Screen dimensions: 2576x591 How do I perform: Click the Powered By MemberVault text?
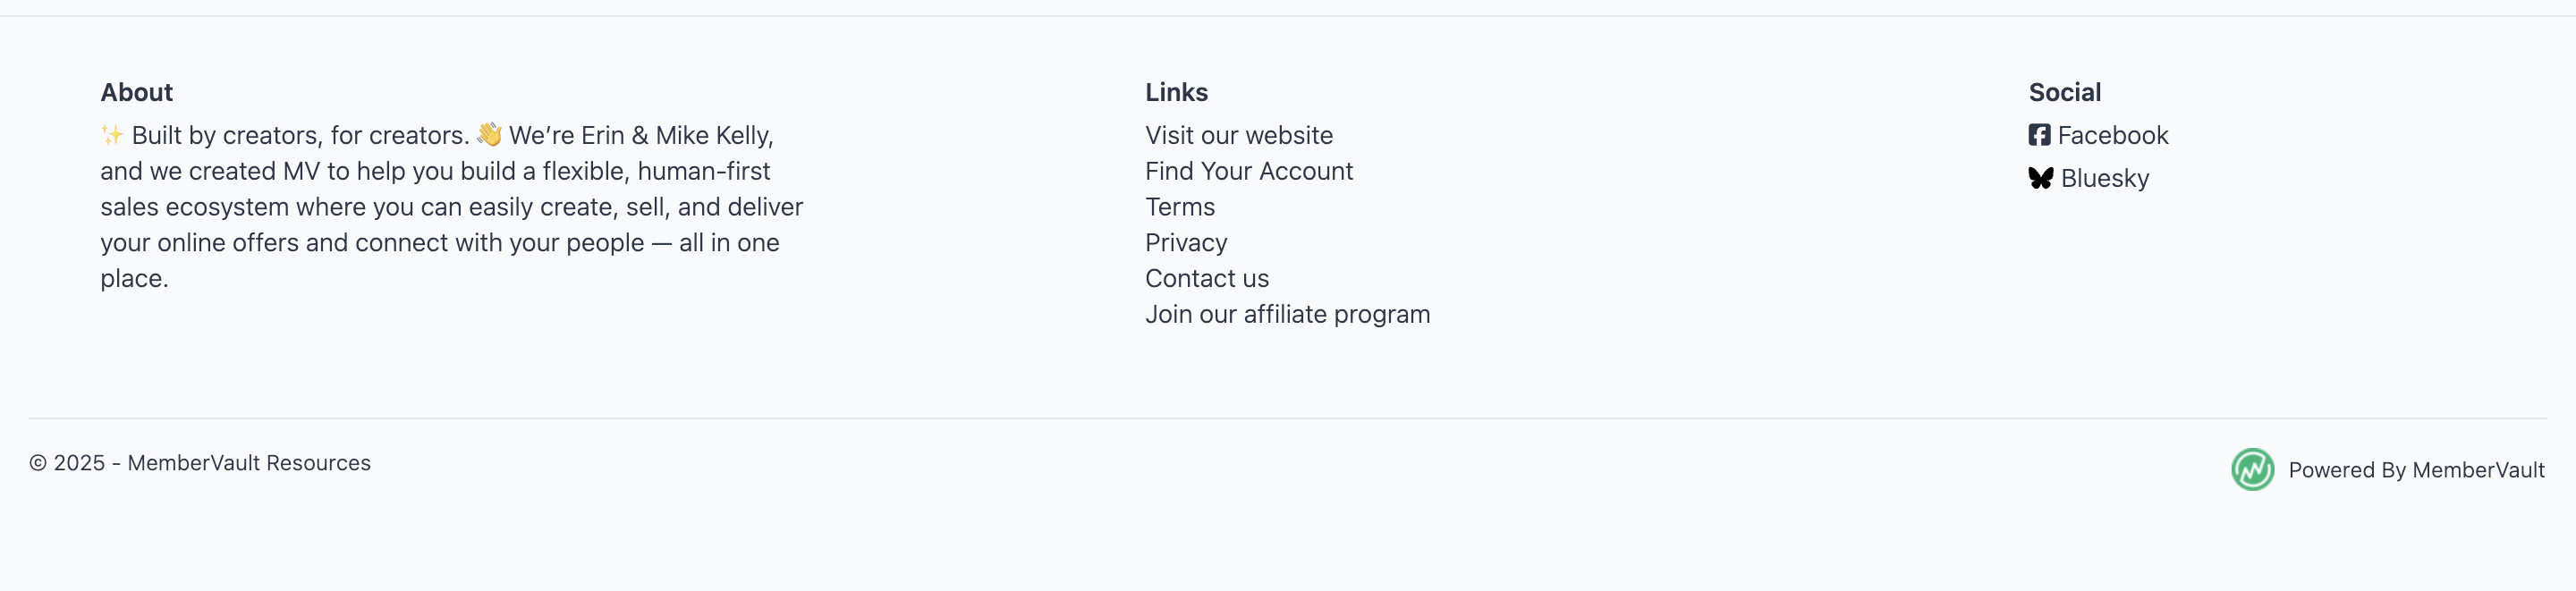pos(2415,470)
